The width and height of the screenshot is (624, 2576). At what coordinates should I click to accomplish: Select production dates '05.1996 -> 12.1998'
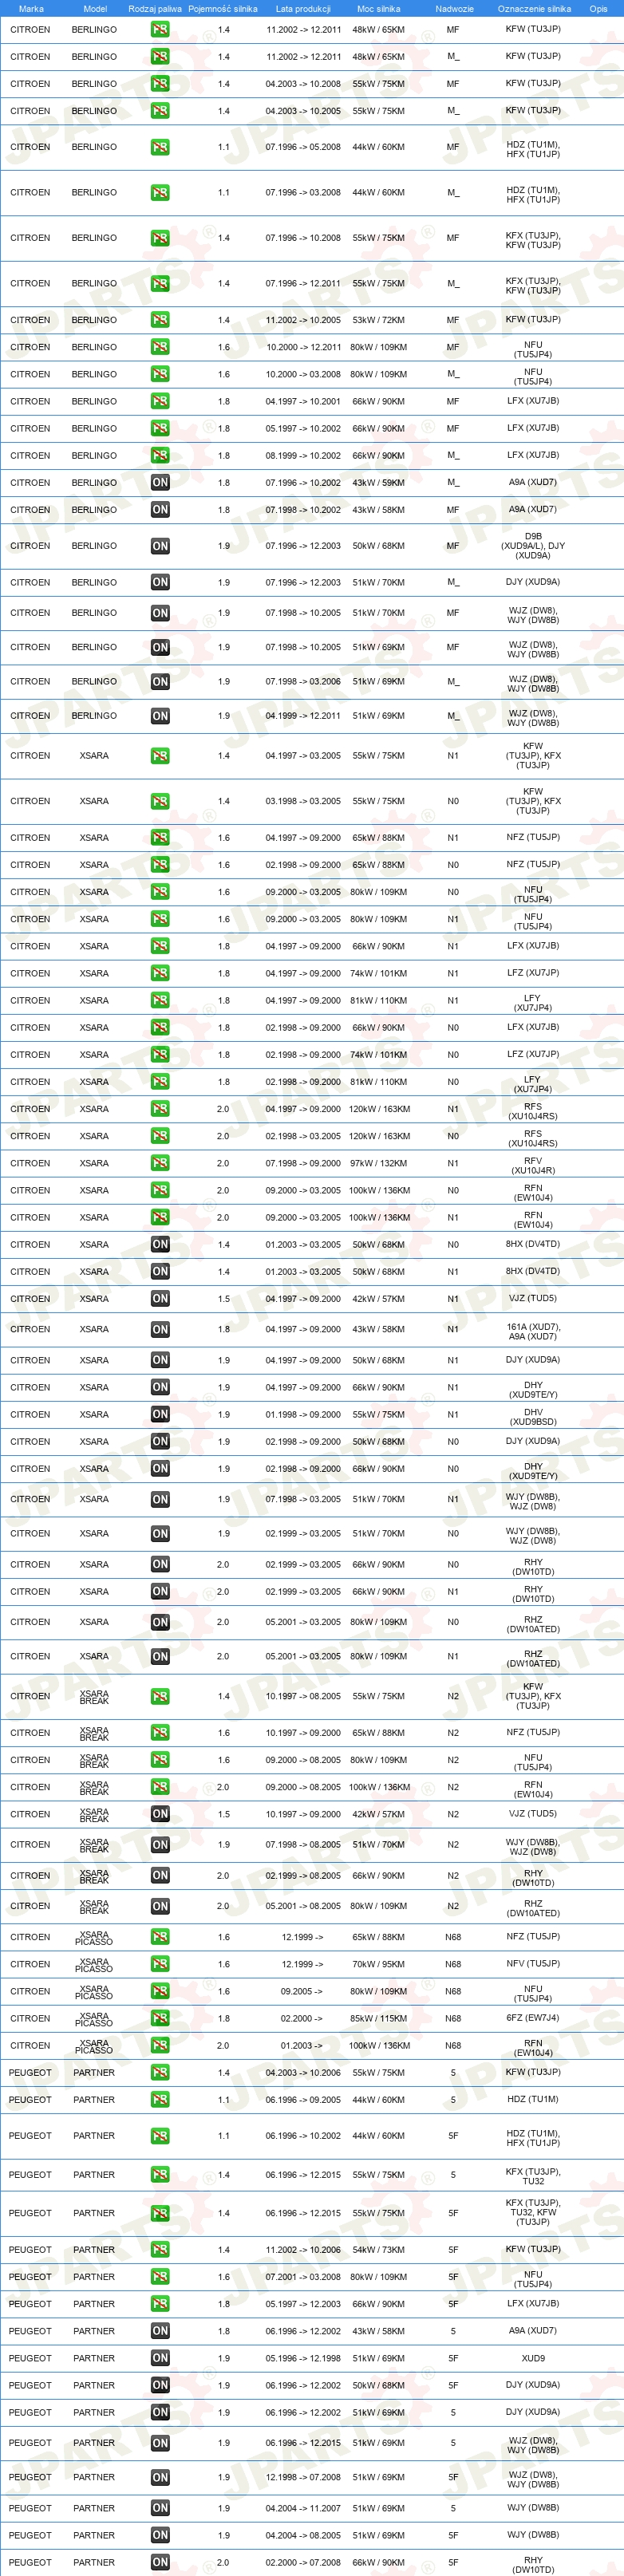pyautogui.click(x=303, y=2358)
